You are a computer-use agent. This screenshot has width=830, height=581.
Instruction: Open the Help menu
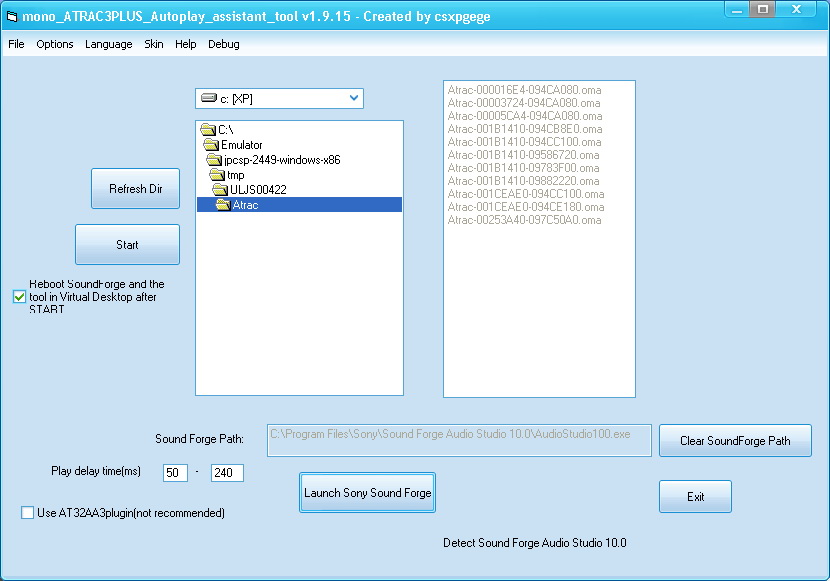click(x=185, y=44)
